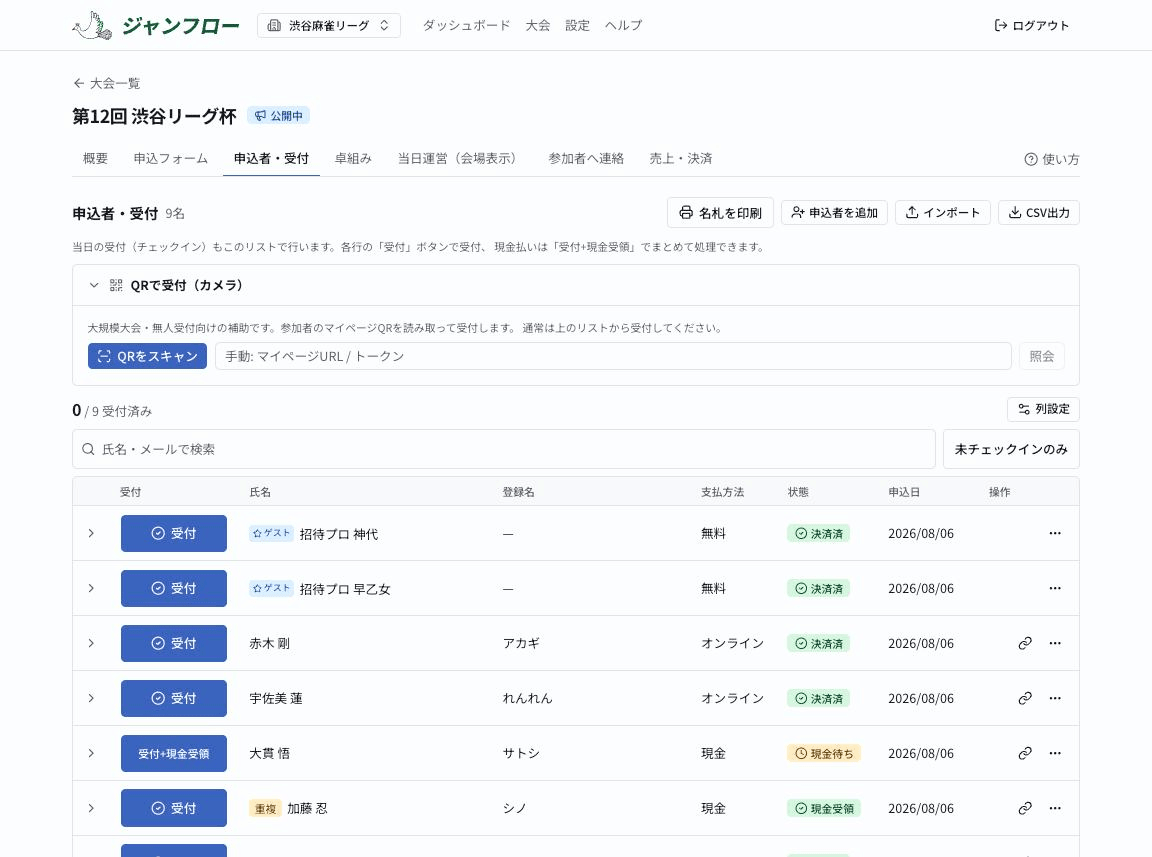Click the link icon for 加藤 忍
Screen dimensions: 1152x857
1025,808
